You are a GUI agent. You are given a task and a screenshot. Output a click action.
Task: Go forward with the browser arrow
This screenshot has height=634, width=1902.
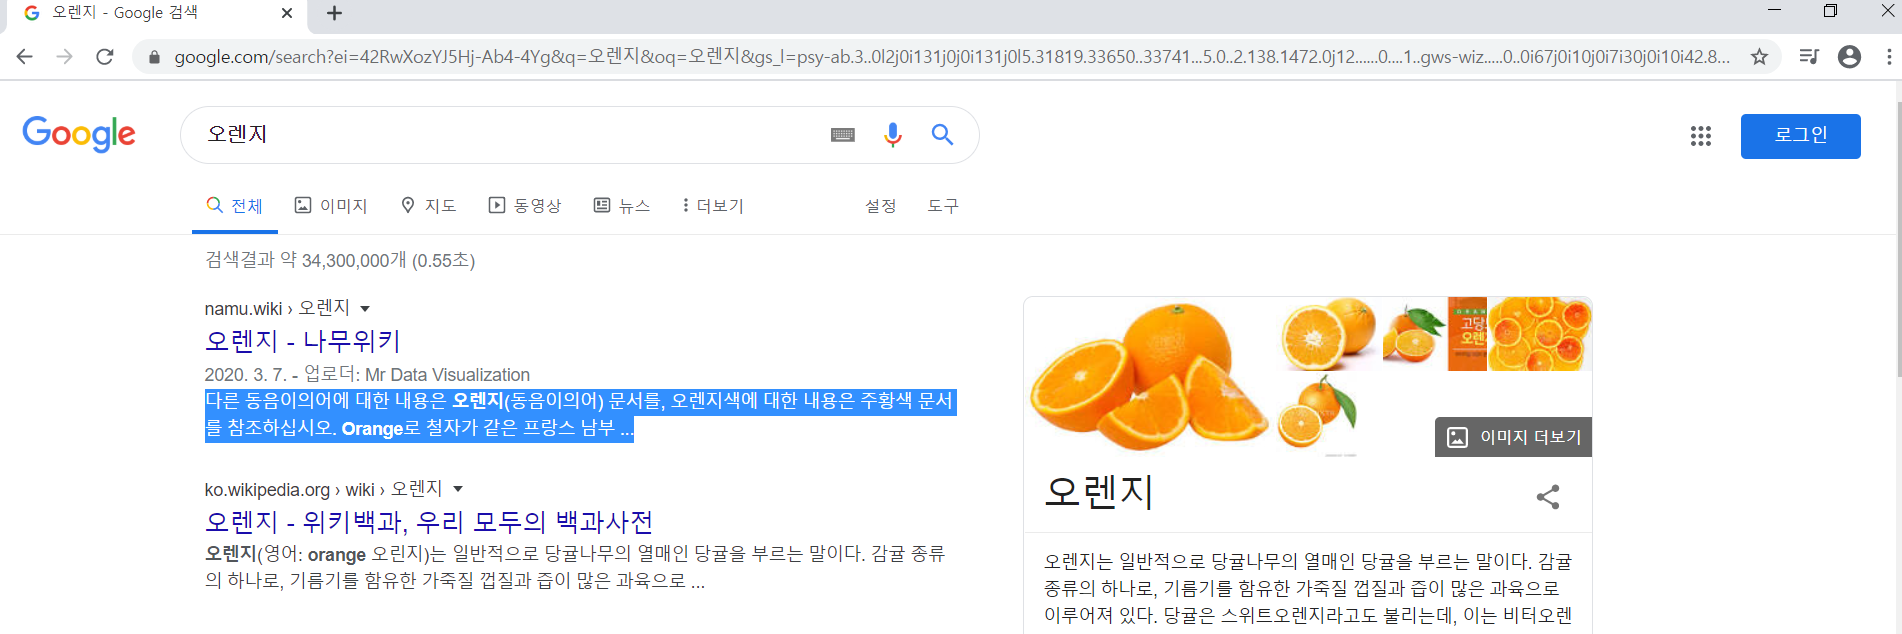65,57
